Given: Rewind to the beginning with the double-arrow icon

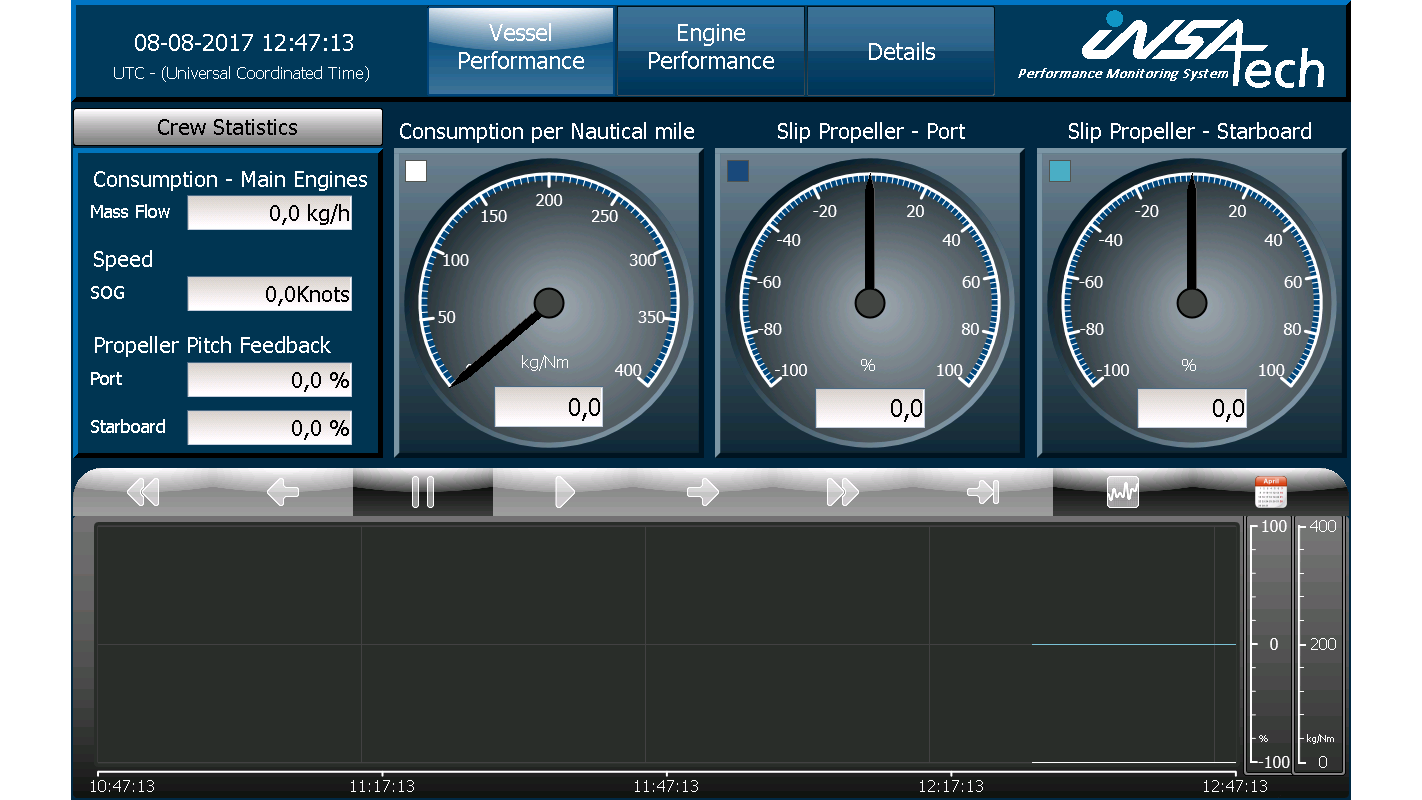Looking at the screenshot, I should tap(142, 491).
